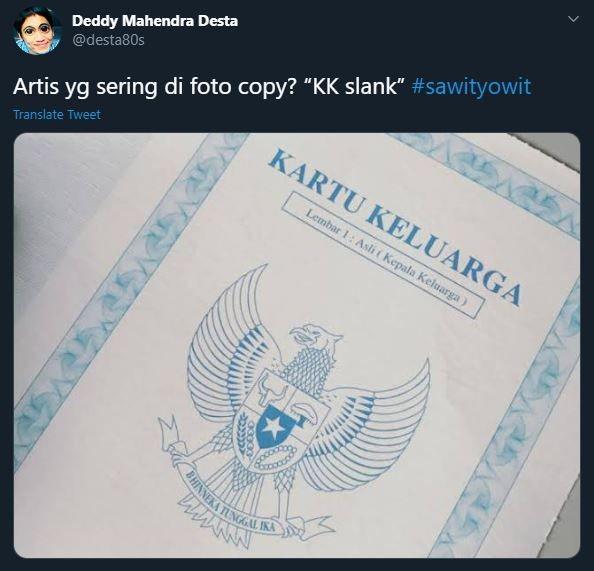The image size is (594, 571).
Task: Click the tweet text about KK slank
Action: pyautogui.click(x=209, y=87)
